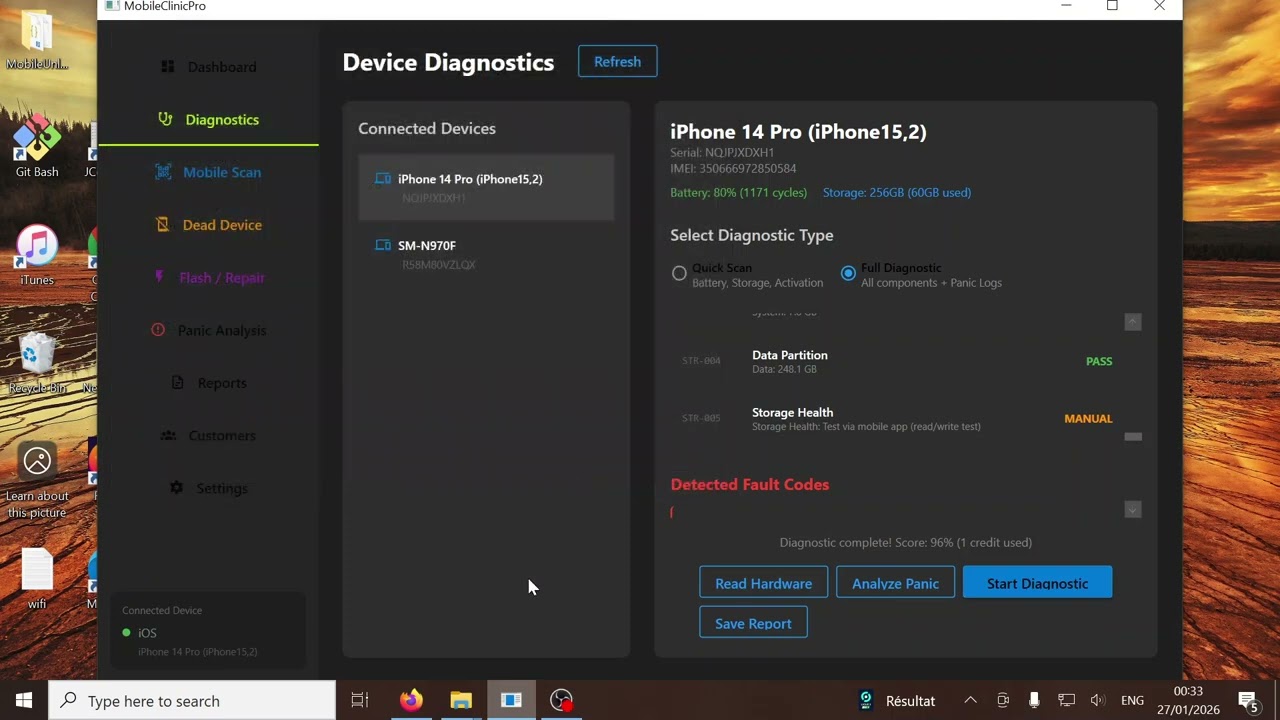
Task: Click the taskbar clock showing 00:33
Action: pyautogui.click(x=1189, y=700)
